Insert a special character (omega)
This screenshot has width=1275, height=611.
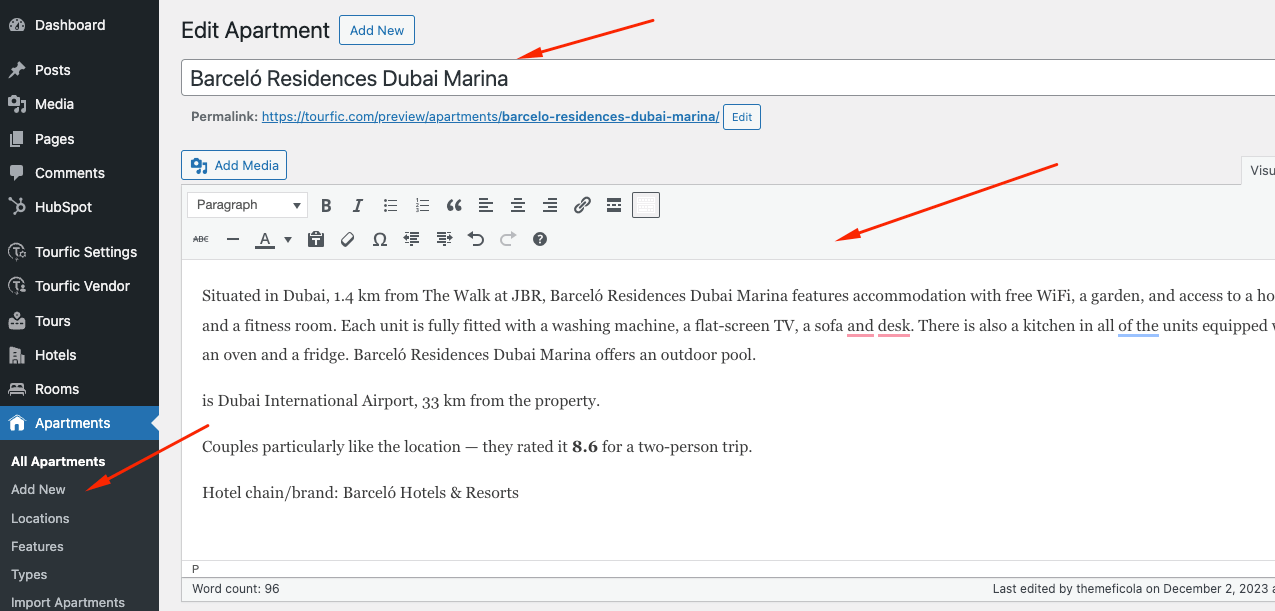[x=379, y=239]
